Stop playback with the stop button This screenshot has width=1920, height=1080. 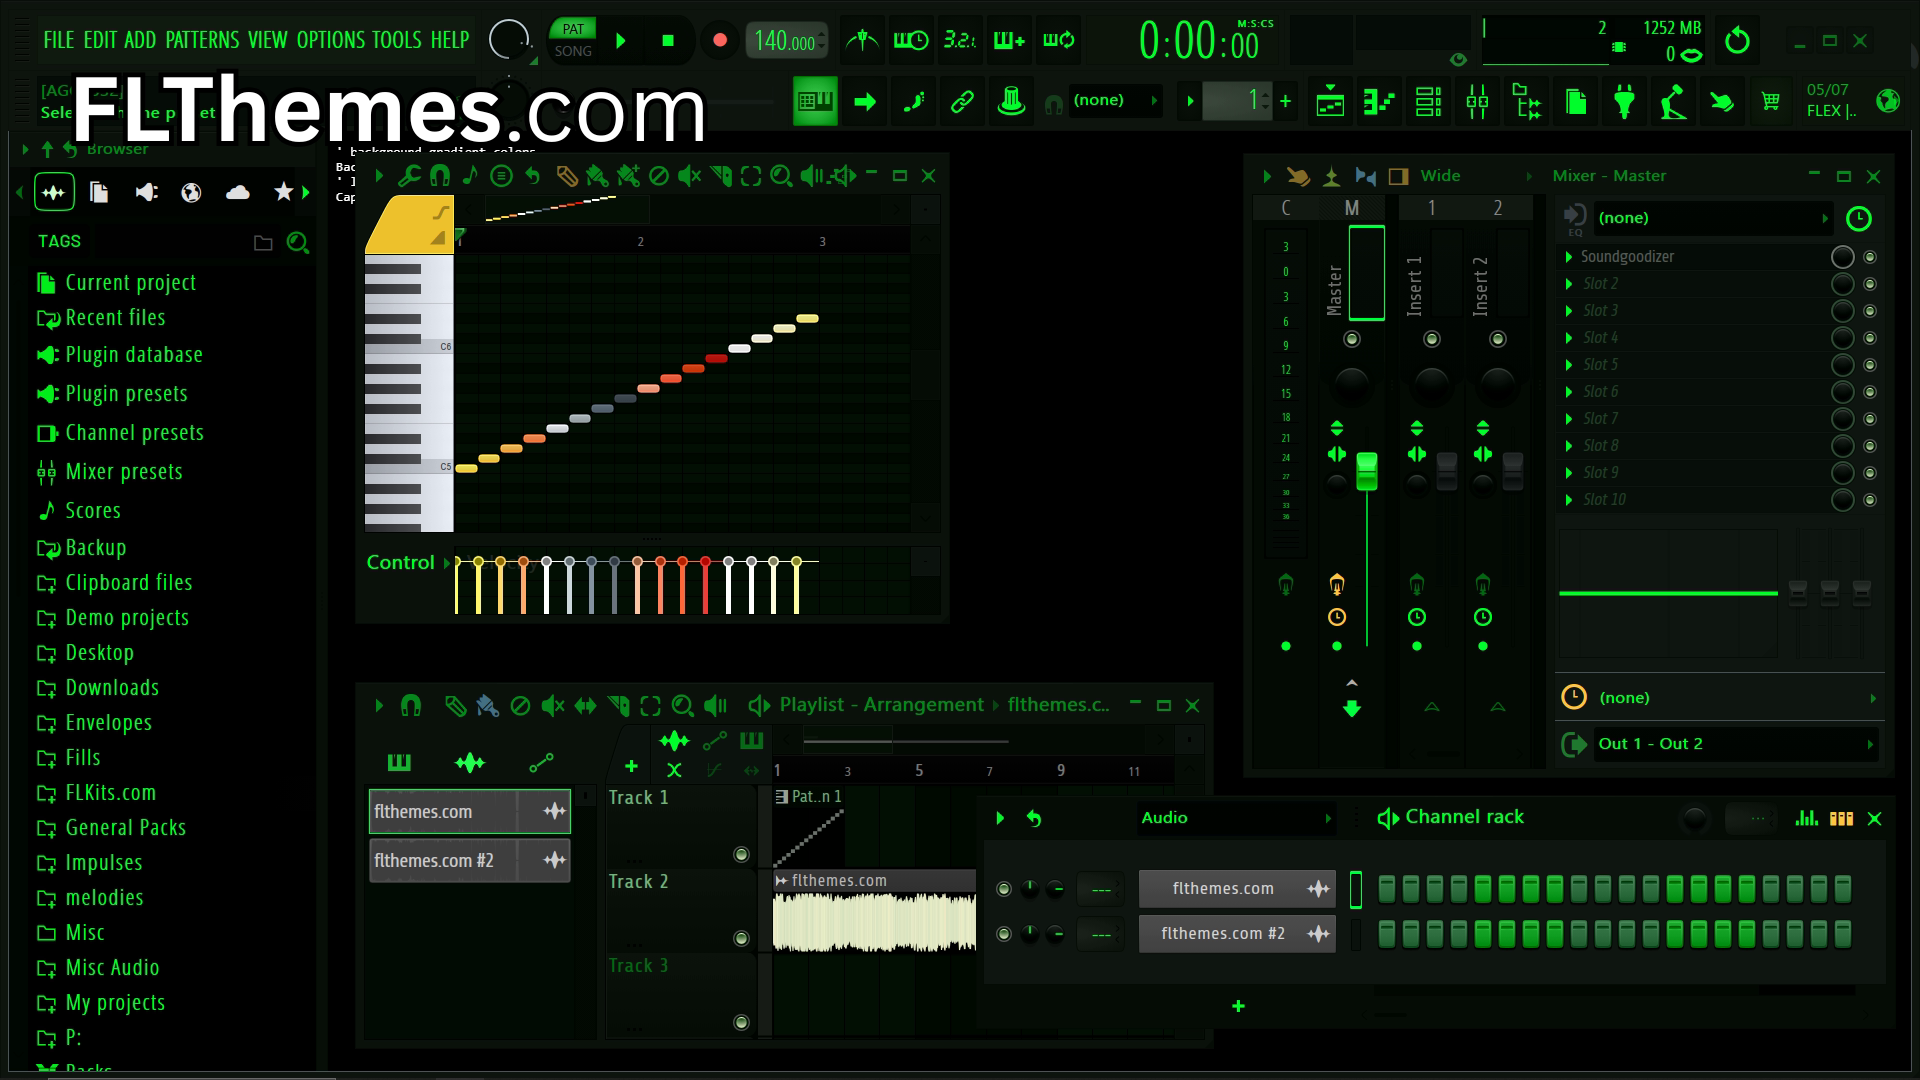point(668,41)
